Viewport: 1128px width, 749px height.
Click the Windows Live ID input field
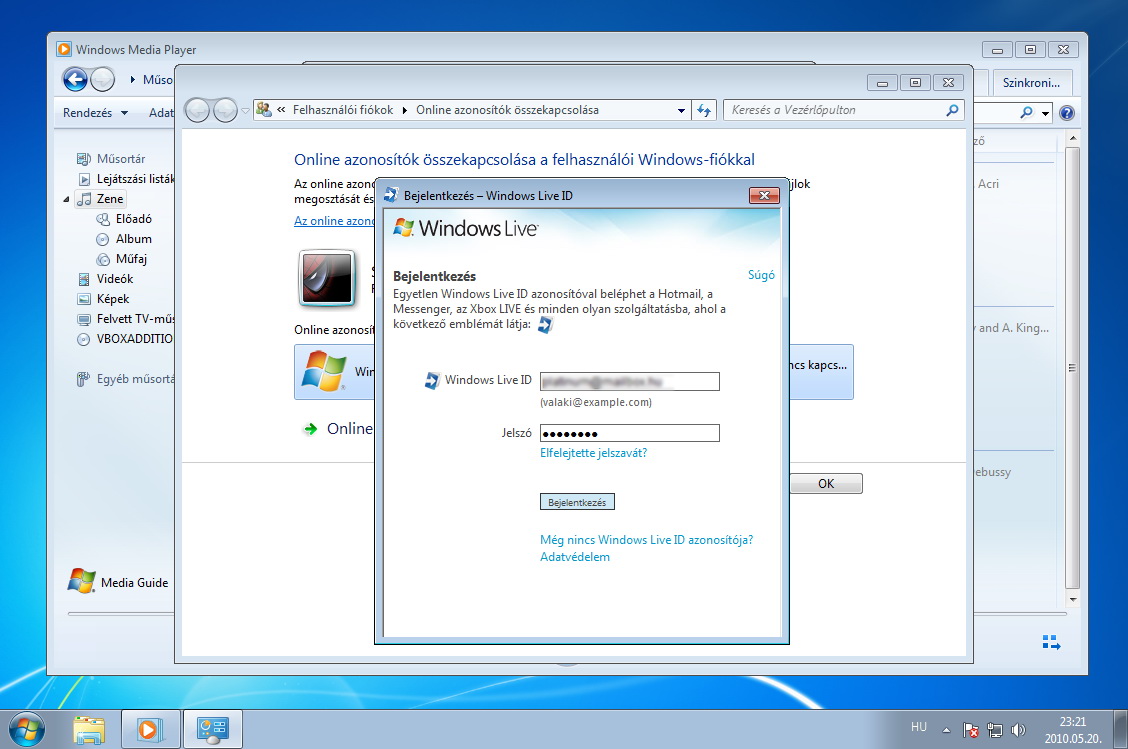click(629, 381)
